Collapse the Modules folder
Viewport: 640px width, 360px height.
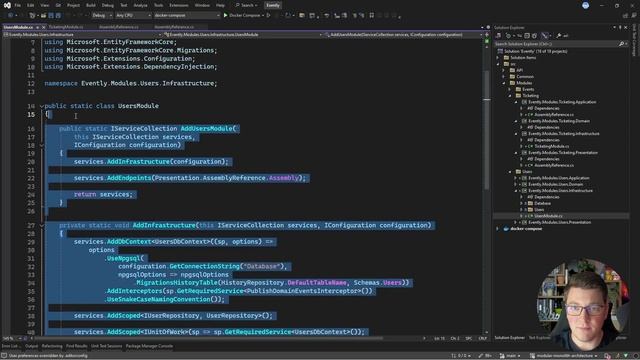tap(504, 83)
